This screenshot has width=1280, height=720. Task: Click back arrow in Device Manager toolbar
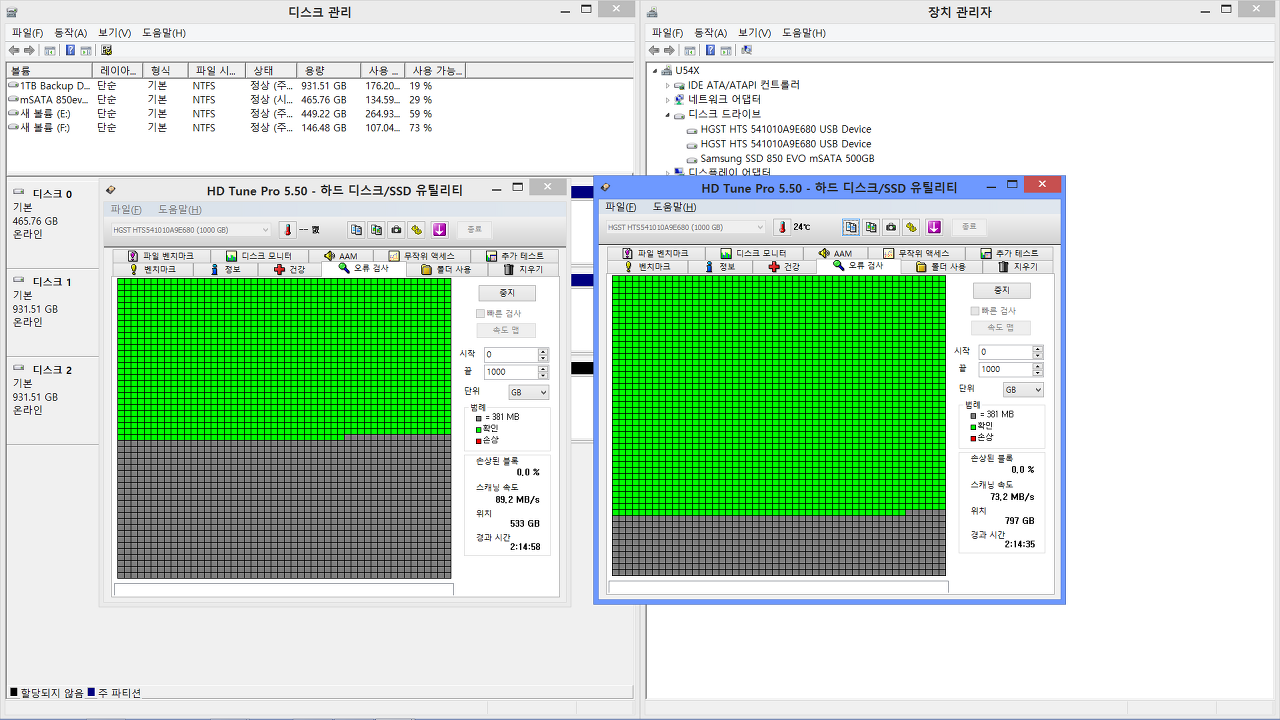tap(654, 50)
